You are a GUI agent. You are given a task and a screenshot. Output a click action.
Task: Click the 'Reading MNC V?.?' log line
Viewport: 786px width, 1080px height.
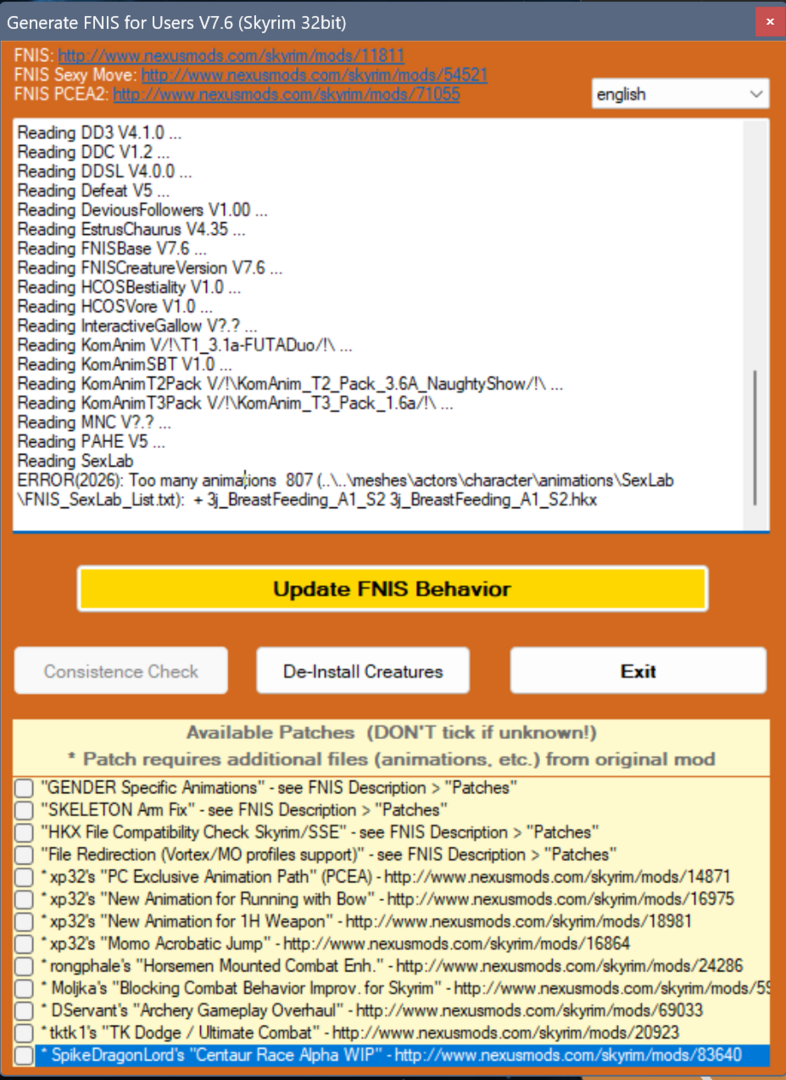click(x=94, y=422)
